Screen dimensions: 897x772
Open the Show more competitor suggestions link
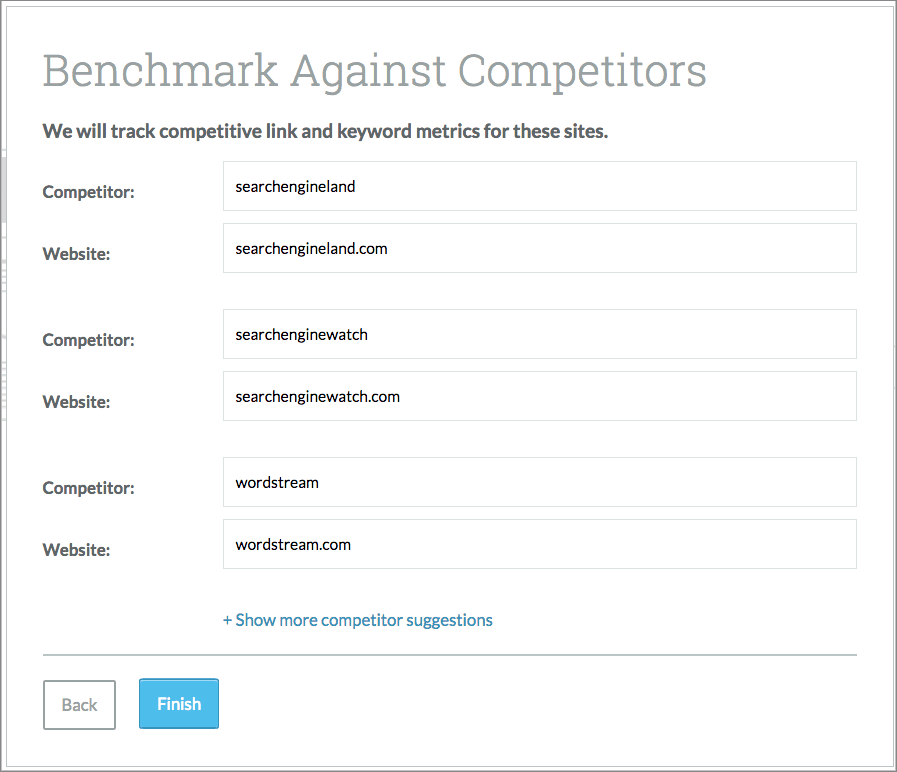pyautogui.click(x=357, y=620)
